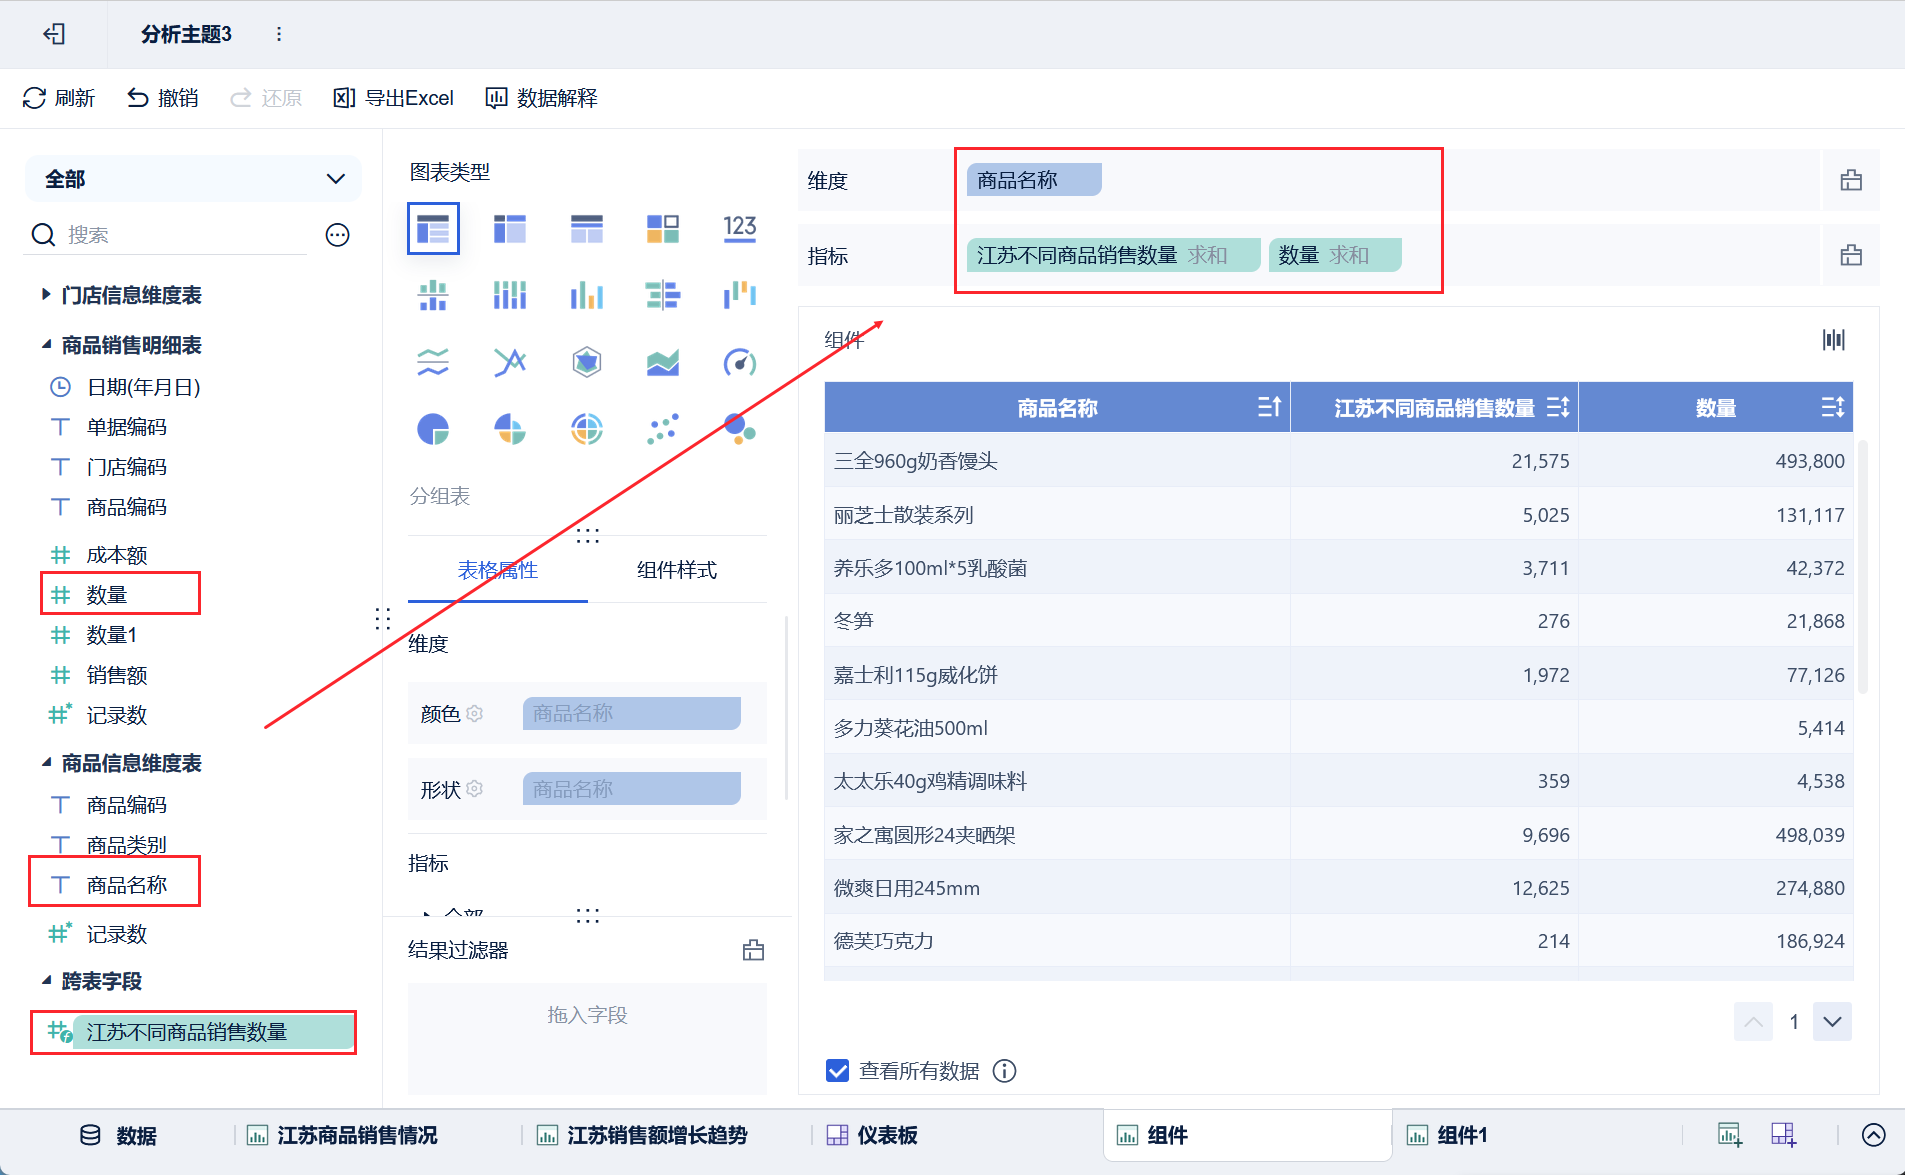Choose the comparison bar chart icon
This screenshot has height=1175, width=1905.
(663, 295)
